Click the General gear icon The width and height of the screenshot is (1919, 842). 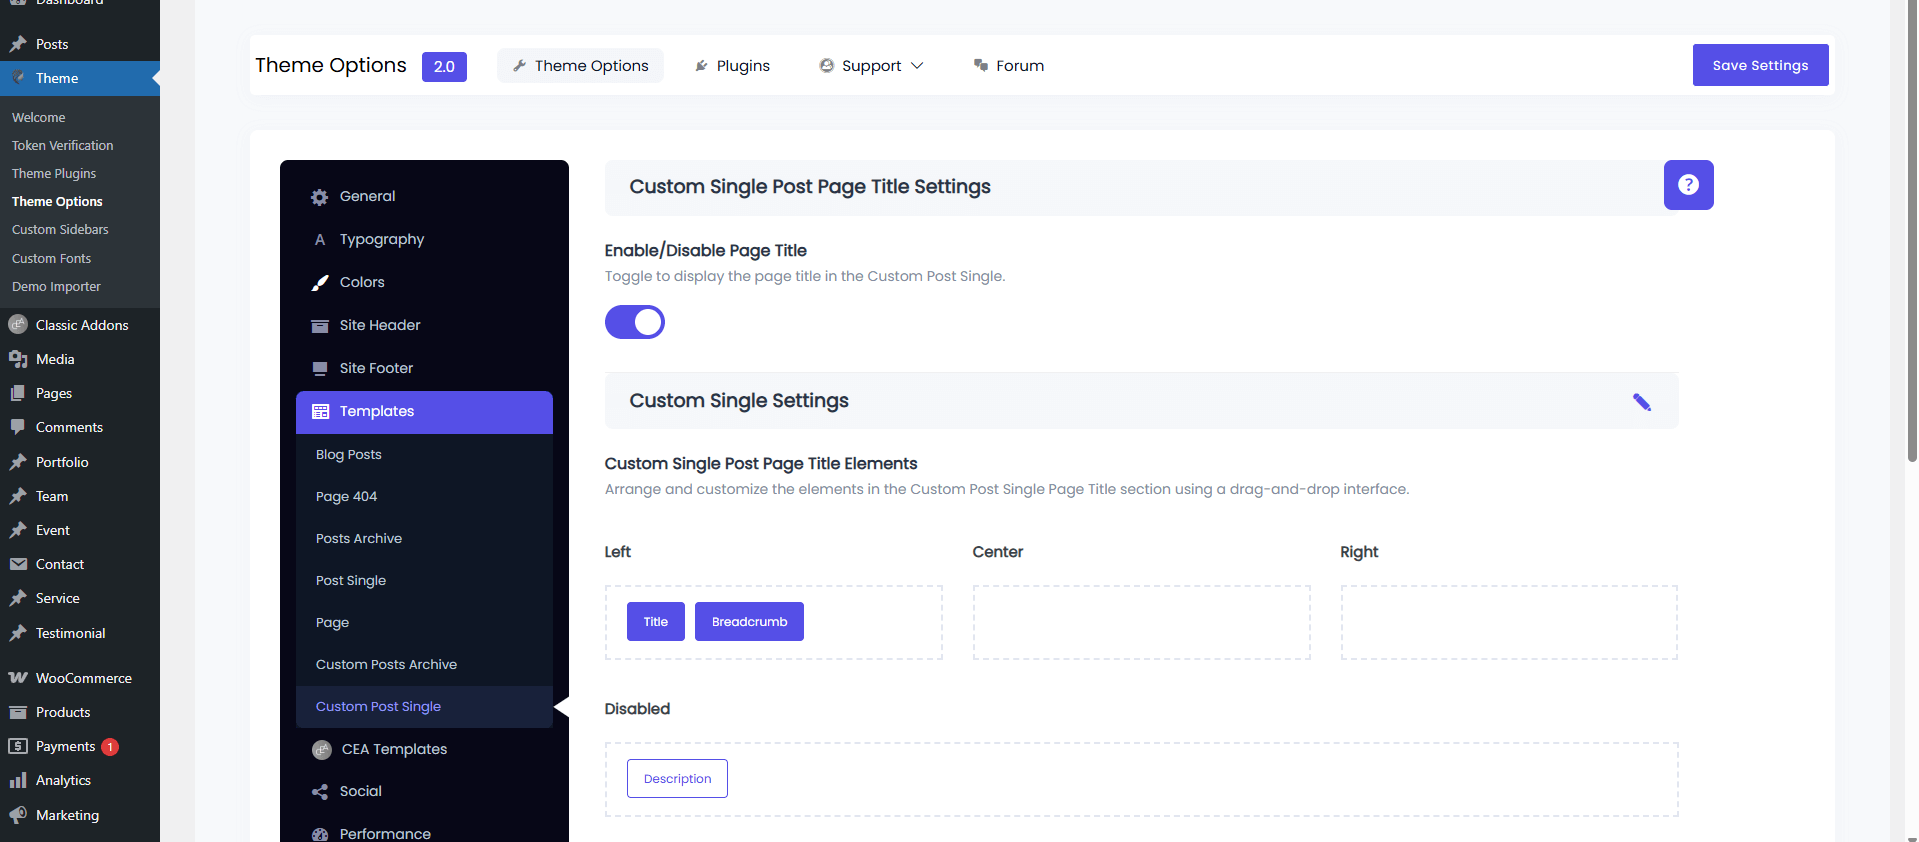pyautogui.click(x=320, y=197)
